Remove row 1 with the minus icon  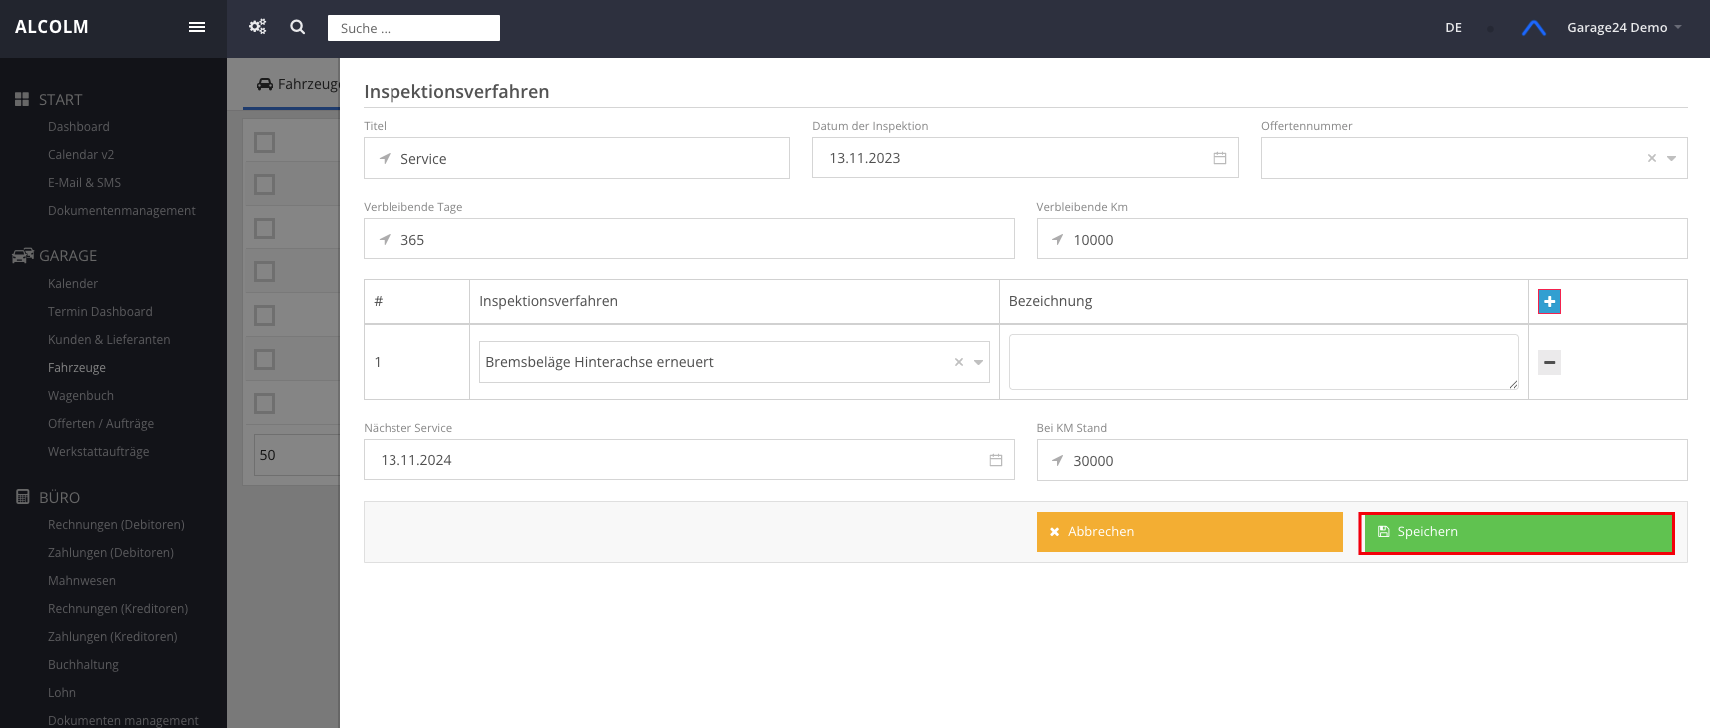[x=1549, y=362]
